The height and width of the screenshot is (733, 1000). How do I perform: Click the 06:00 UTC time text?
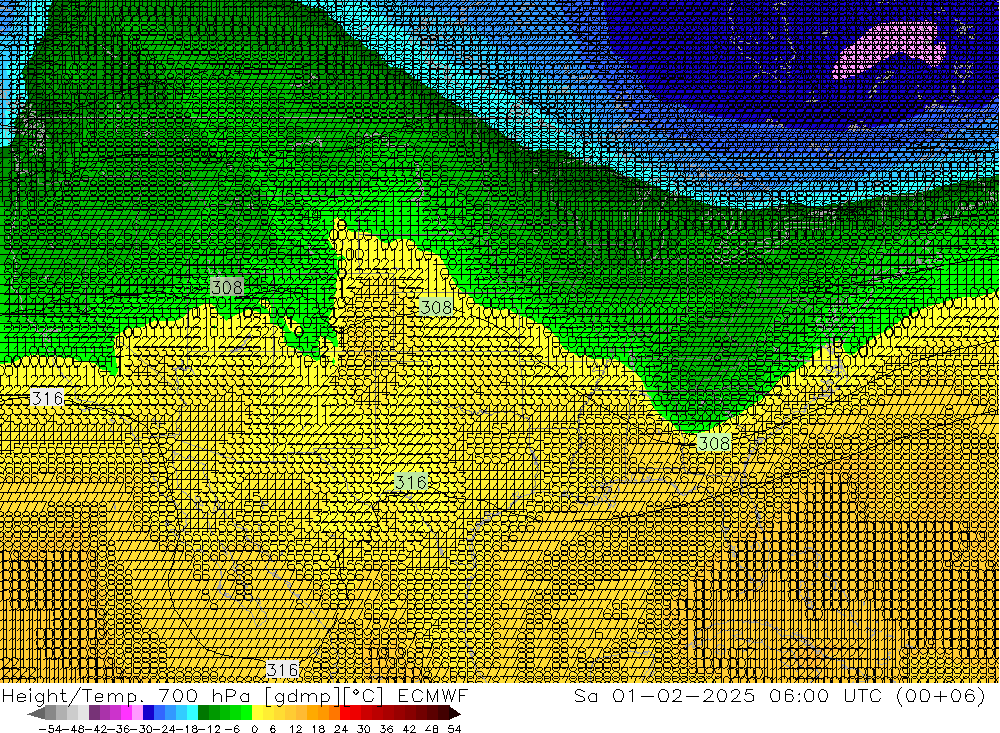click(x=827, y=695)
